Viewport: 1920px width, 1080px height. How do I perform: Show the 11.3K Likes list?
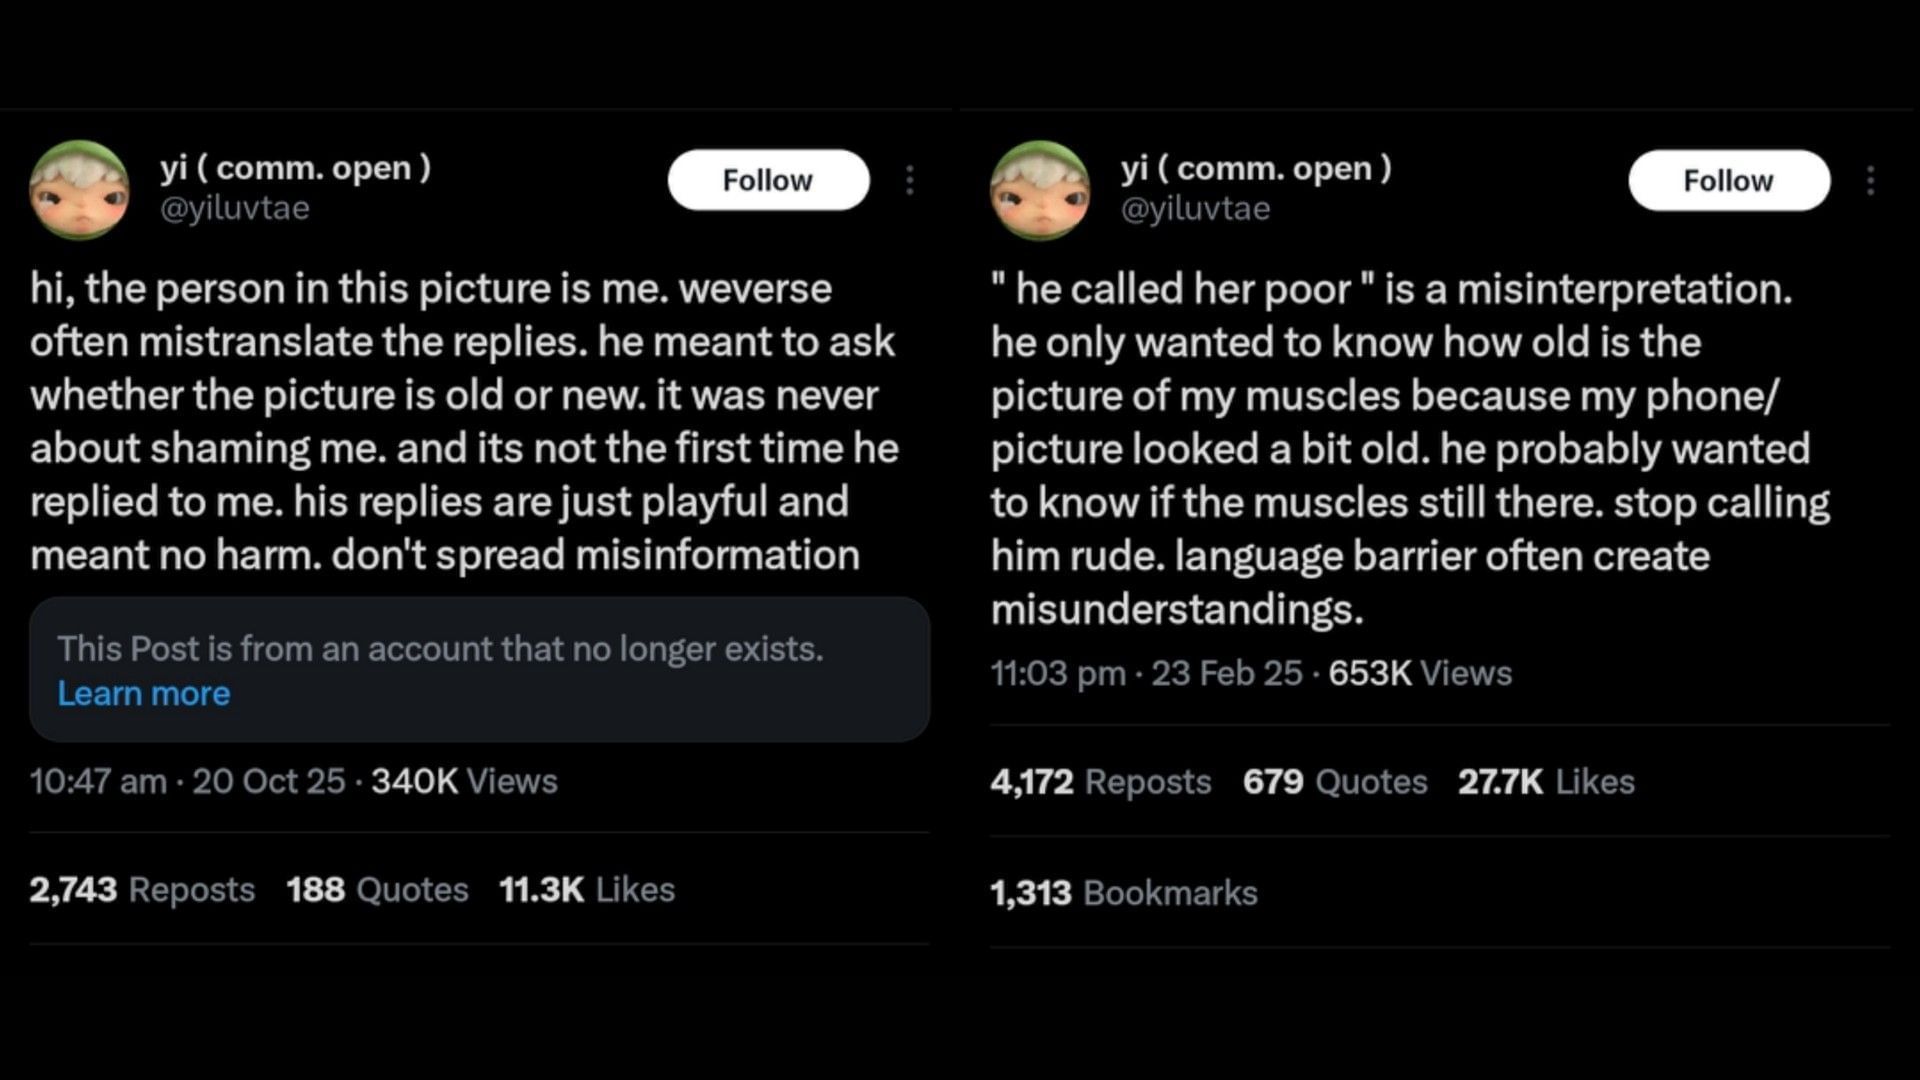click(x=587, y=889)
